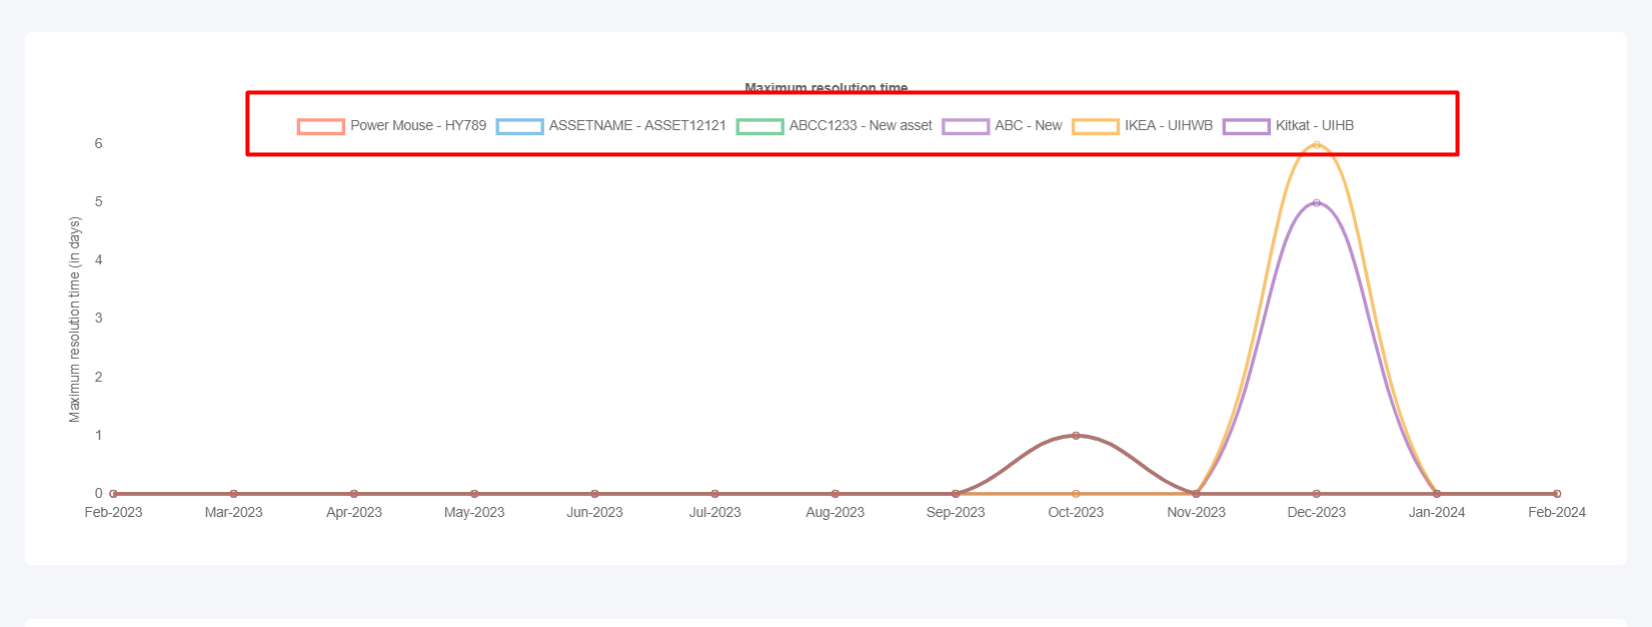Click the orange zero-value point at Oct-2023
This screenshot has width=1652, height=627.
(1076, 494)
